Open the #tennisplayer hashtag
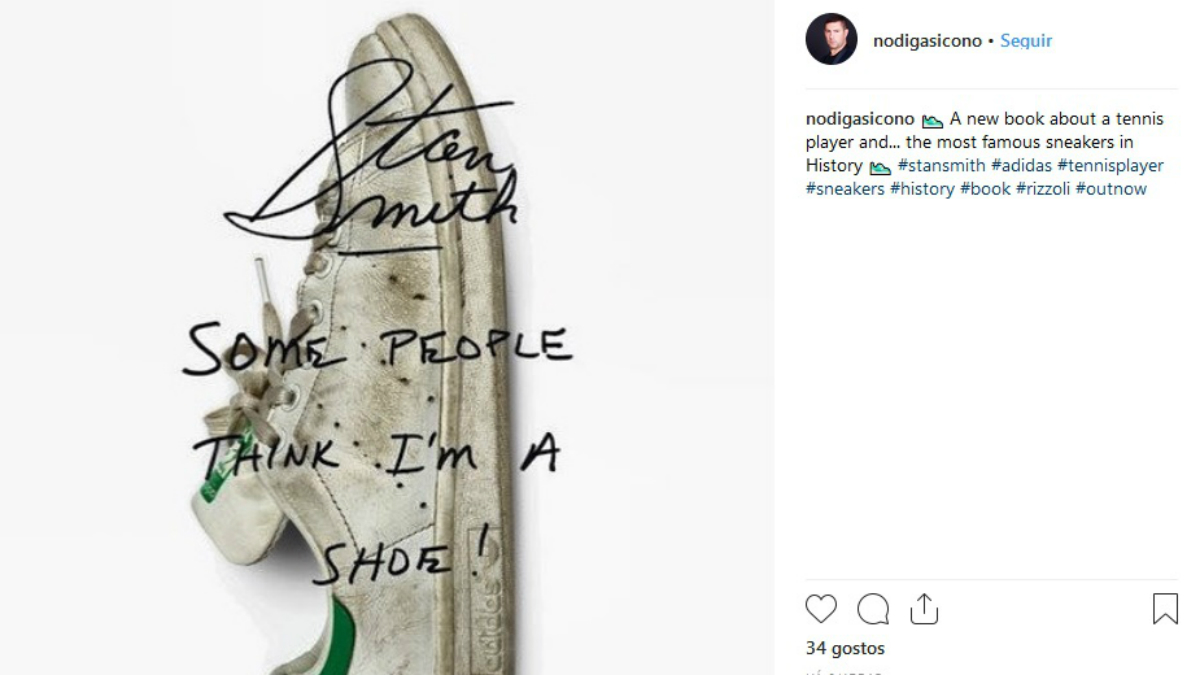 tap(1110, 166)
